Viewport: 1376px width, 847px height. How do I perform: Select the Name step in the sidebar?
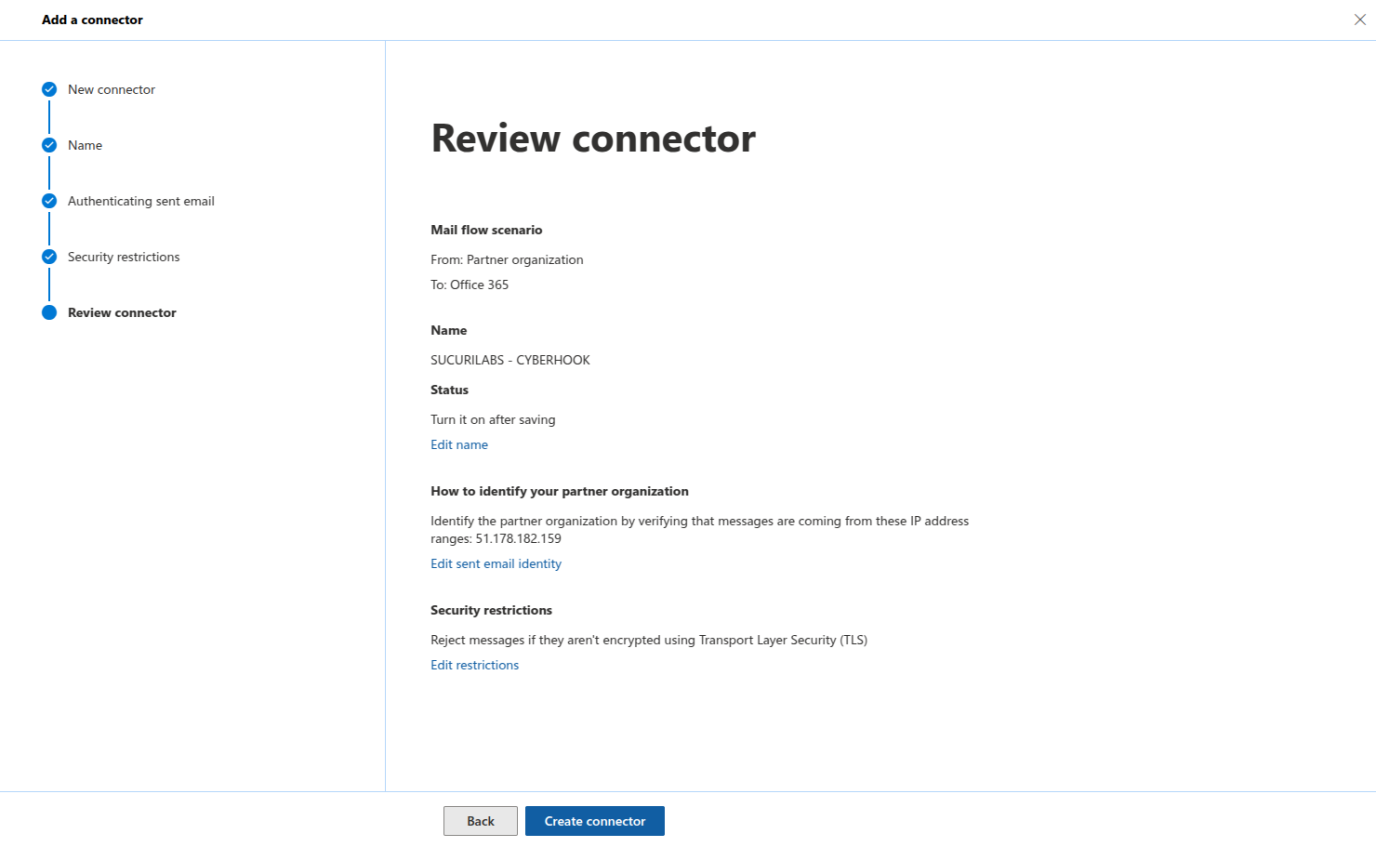(x=85, y=145)
